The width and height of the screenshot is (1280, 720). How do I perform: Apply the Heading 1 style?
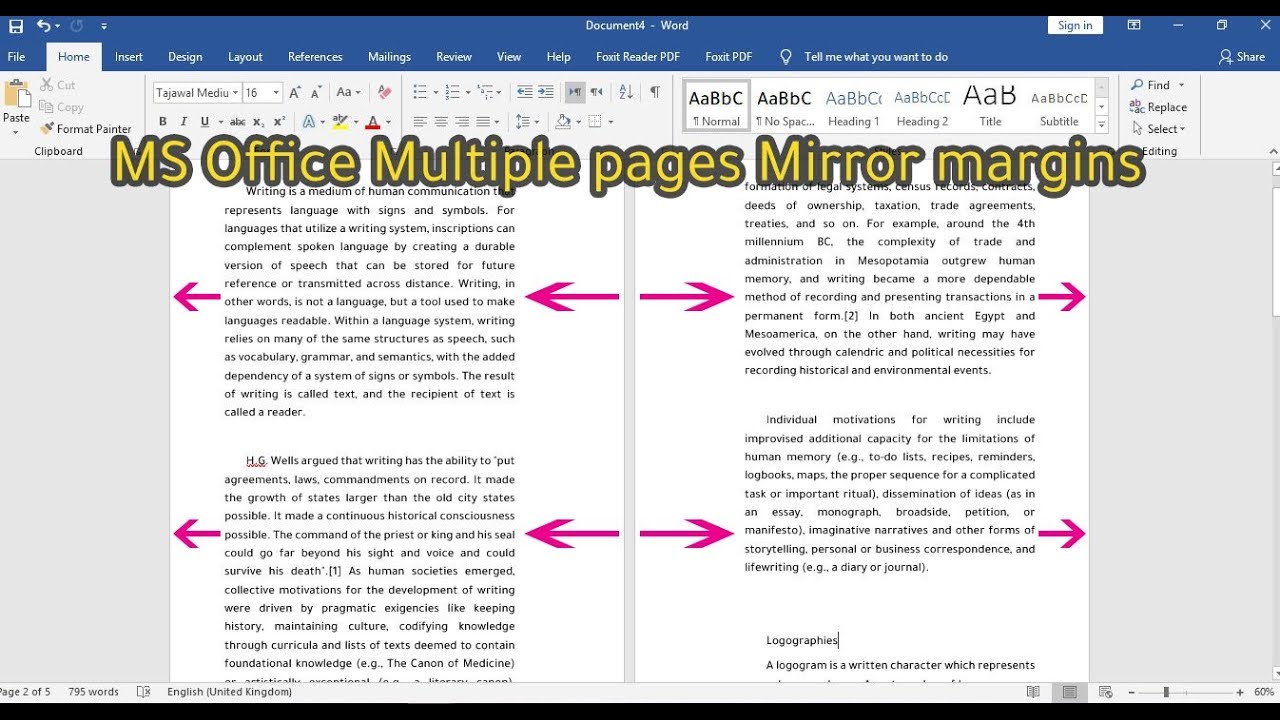853,106
